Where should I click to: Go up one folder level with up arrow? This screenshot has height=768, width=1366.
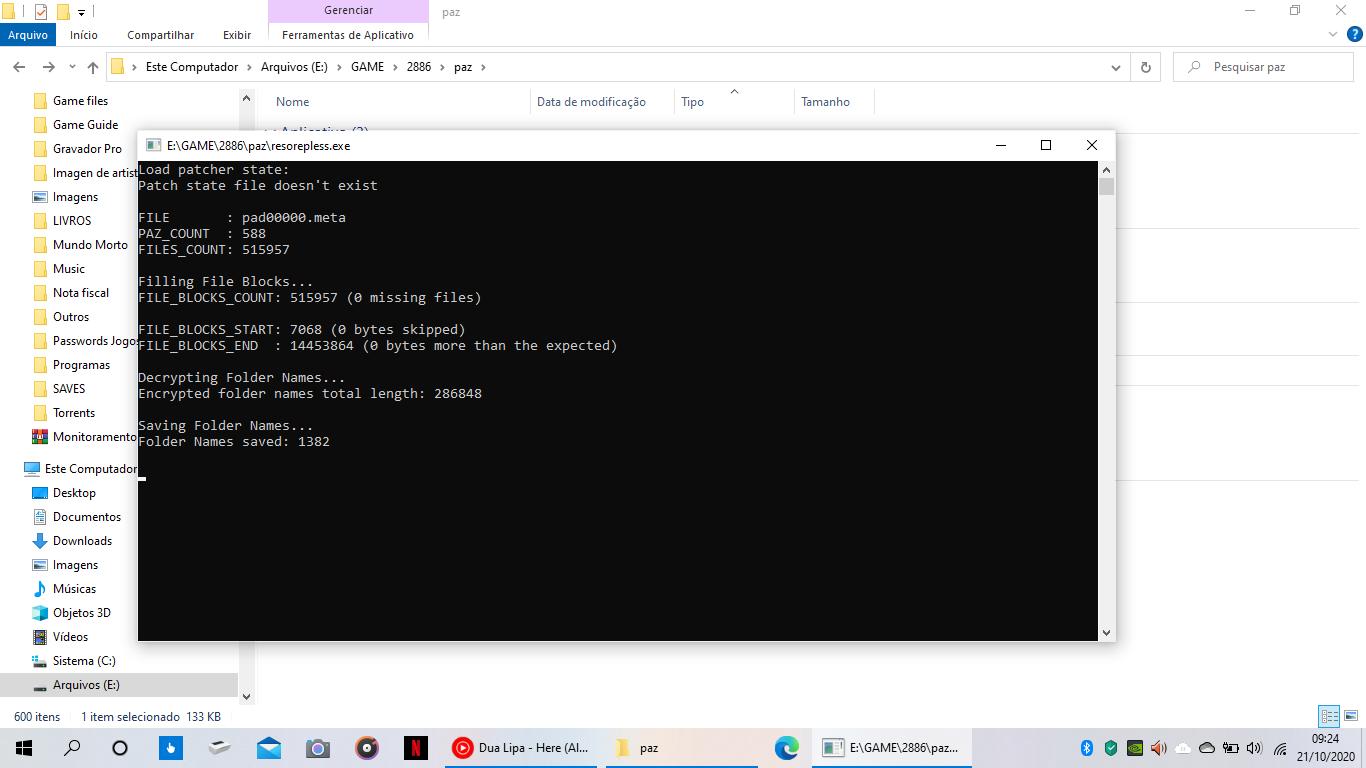pos(93,67)
